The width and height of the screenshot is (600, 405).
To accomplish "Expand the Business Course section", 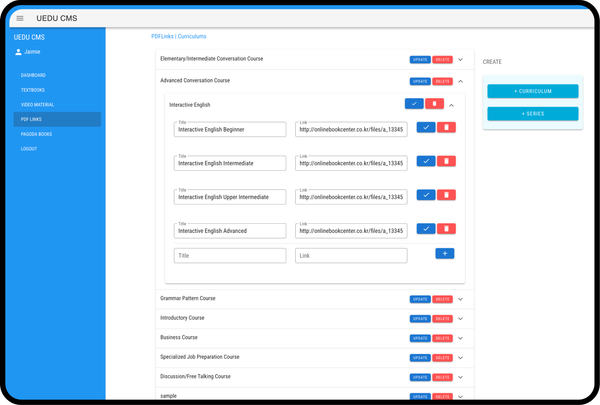I will [x=461, y=337].
